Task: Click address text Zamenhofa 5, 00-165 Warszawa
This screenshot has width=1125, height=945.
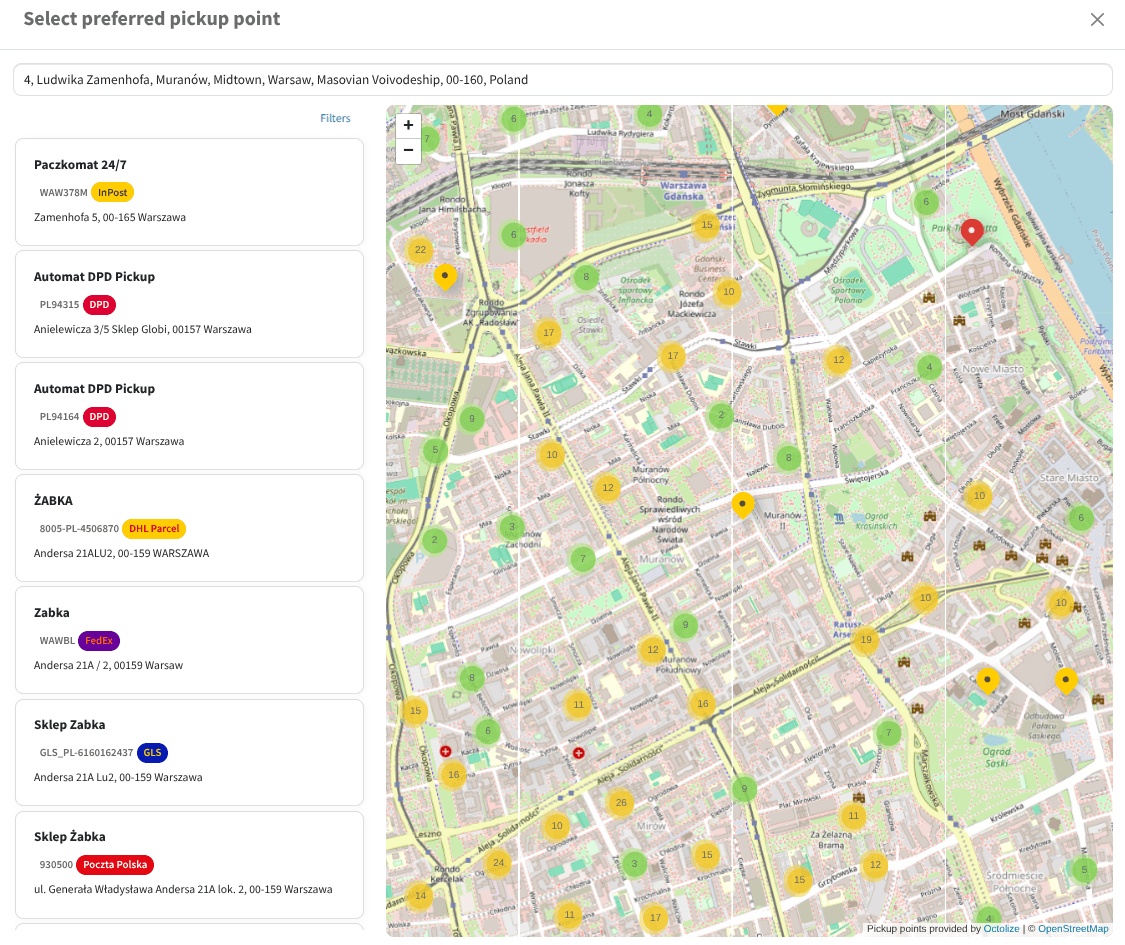Action: click(x=110, y=217)
